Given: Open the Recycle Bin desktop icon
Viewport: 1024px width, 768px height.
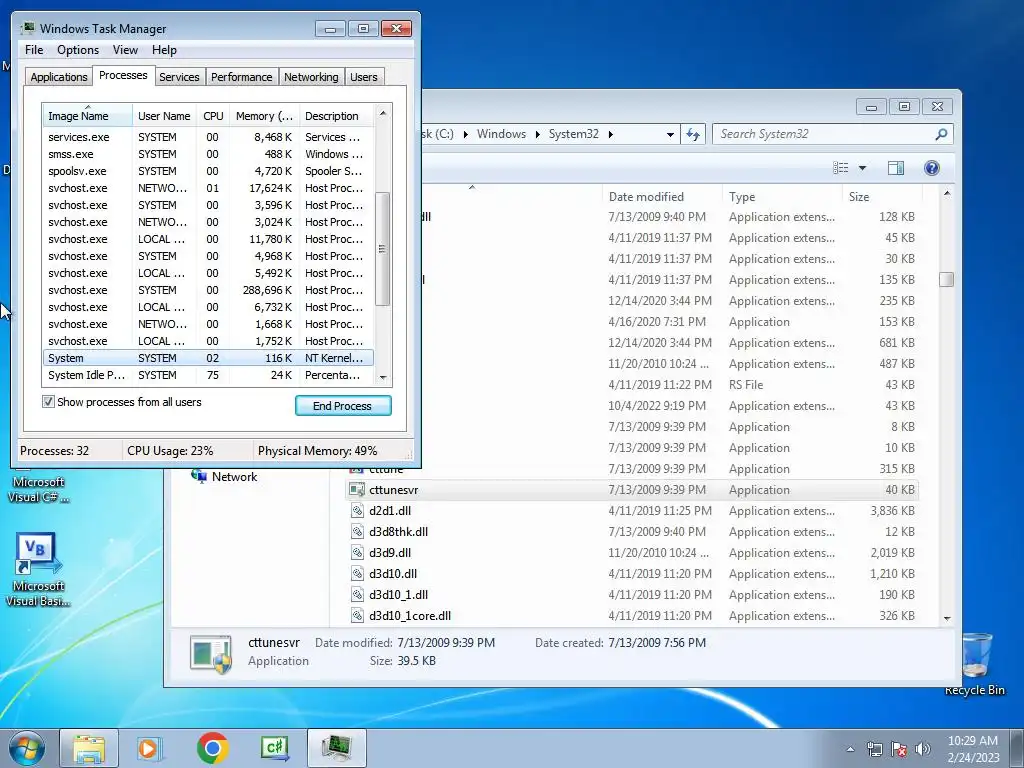Looking at the screenshot, I should tap(975, 664).
